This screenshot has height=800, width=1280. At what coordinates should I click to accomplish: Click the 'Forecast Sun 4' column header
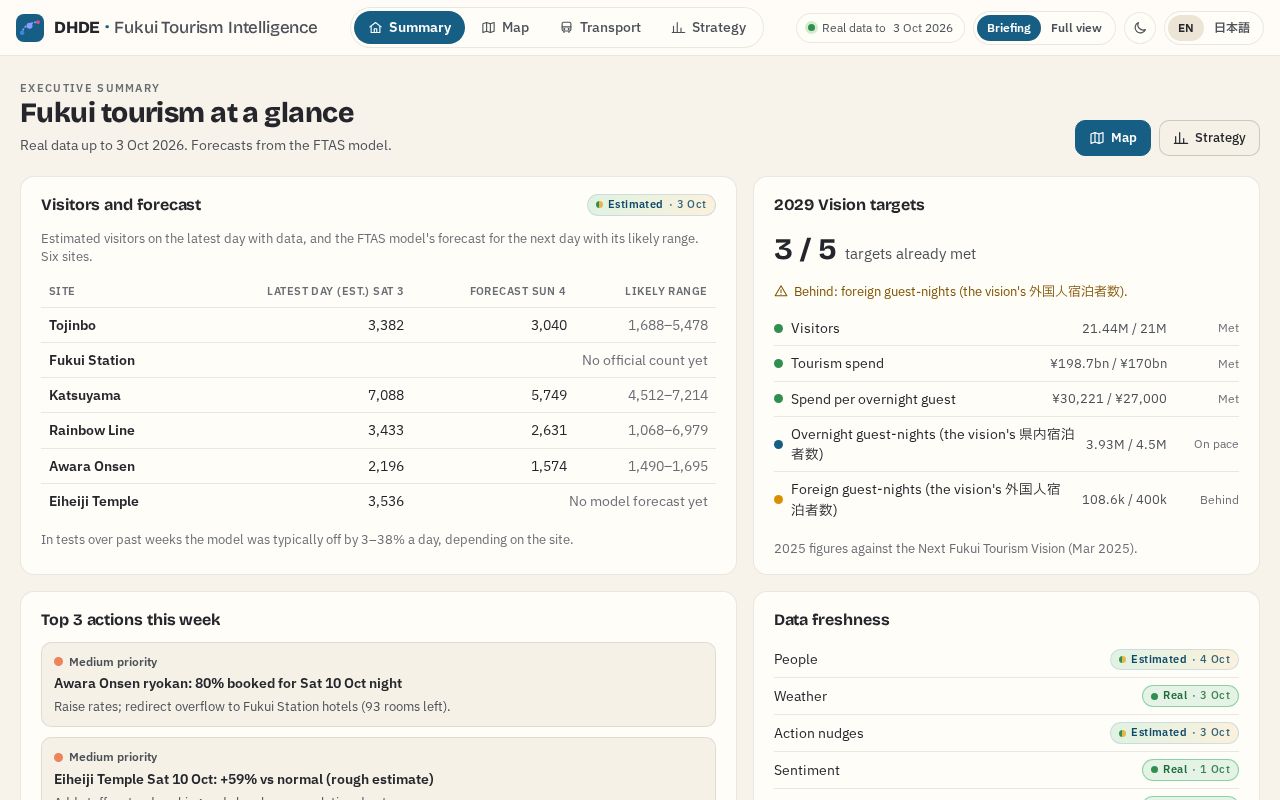tap(518, 291)
